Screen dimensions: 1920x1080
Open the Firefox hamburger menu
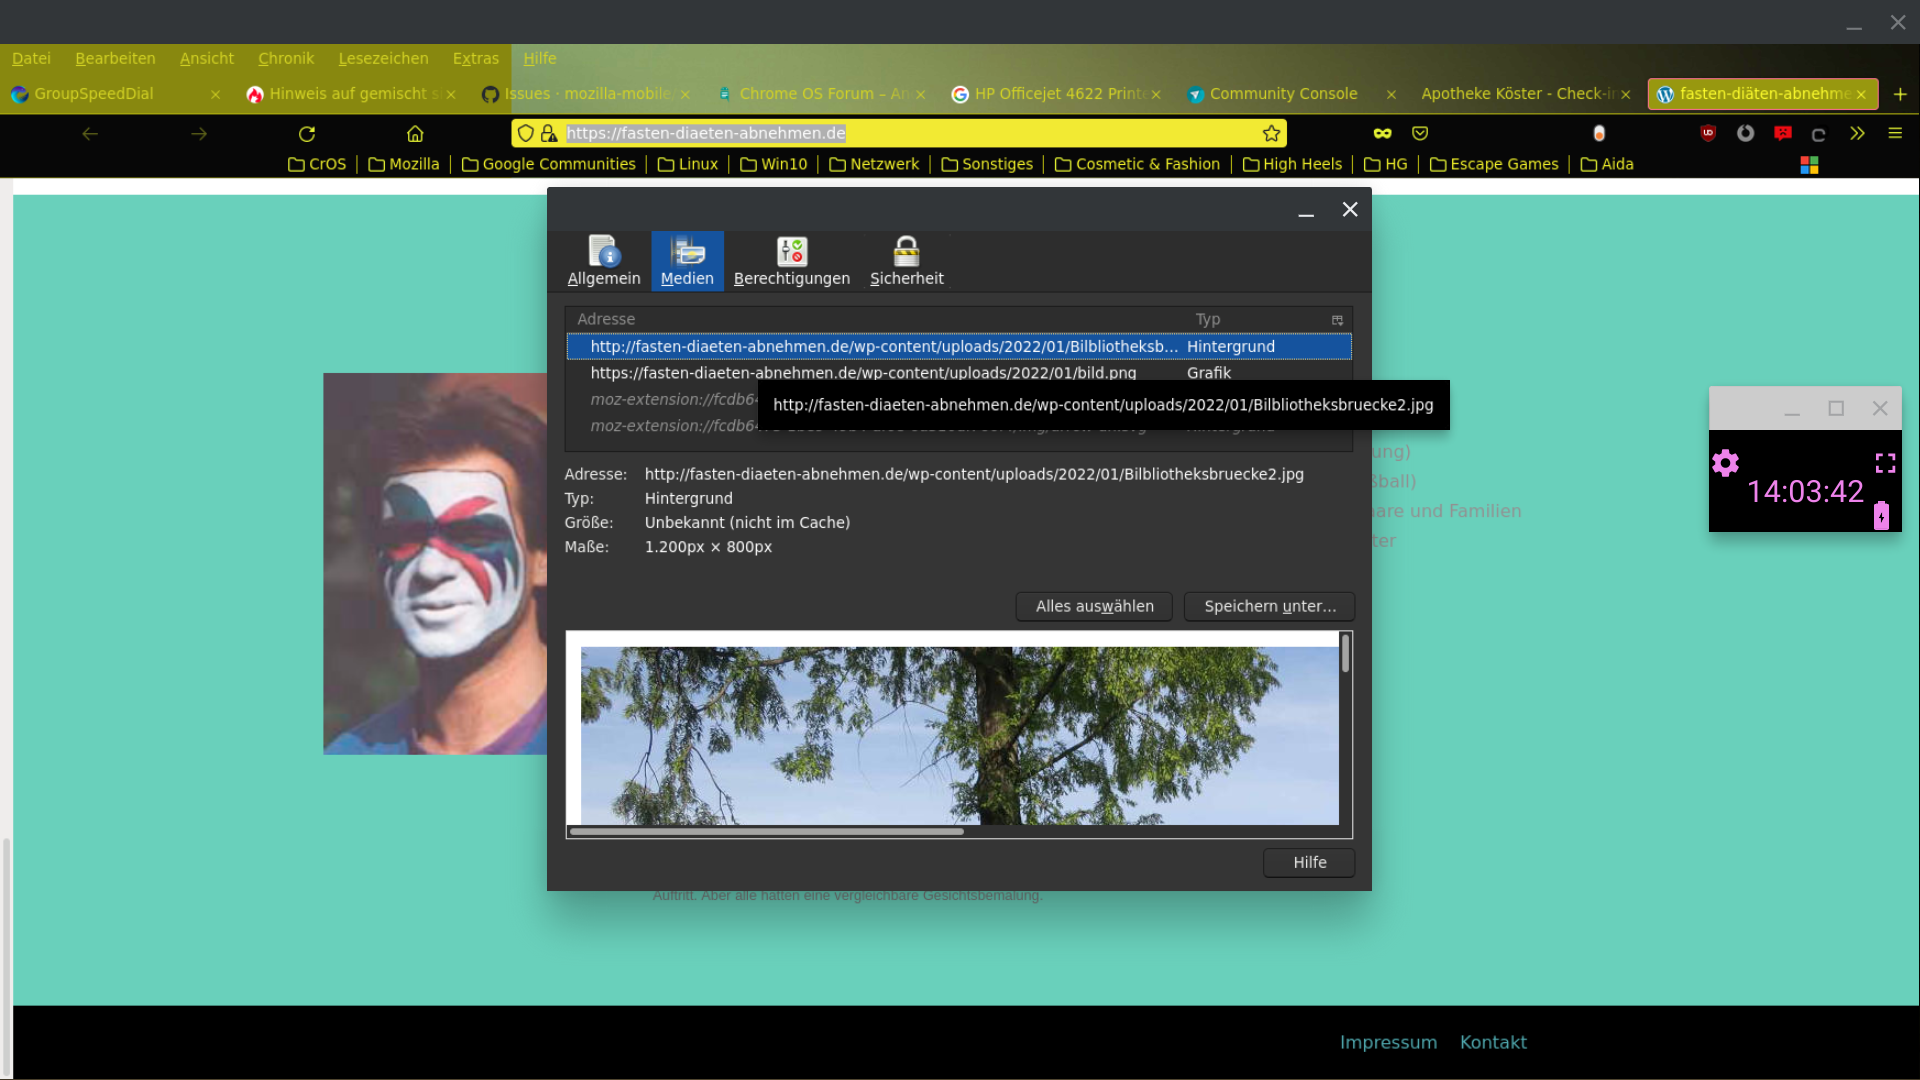1894,133
